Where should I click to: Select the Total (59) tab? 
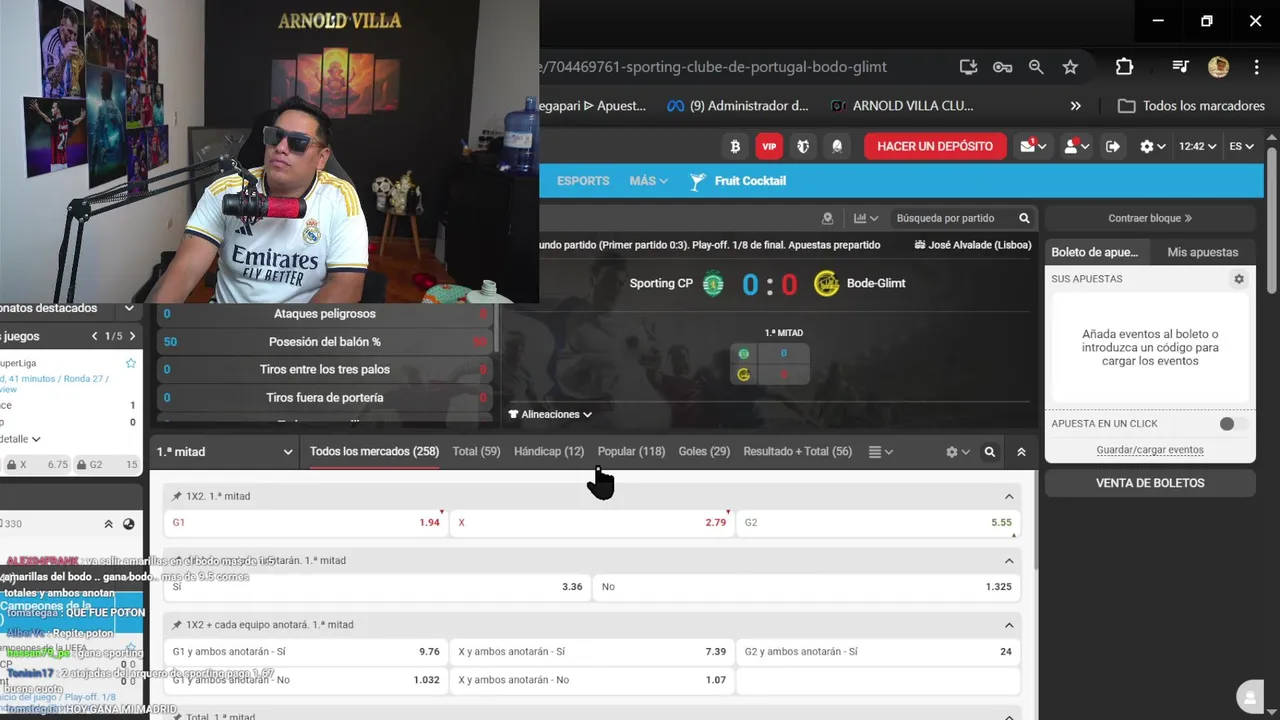pyautogui.click(x=476, y=452)
